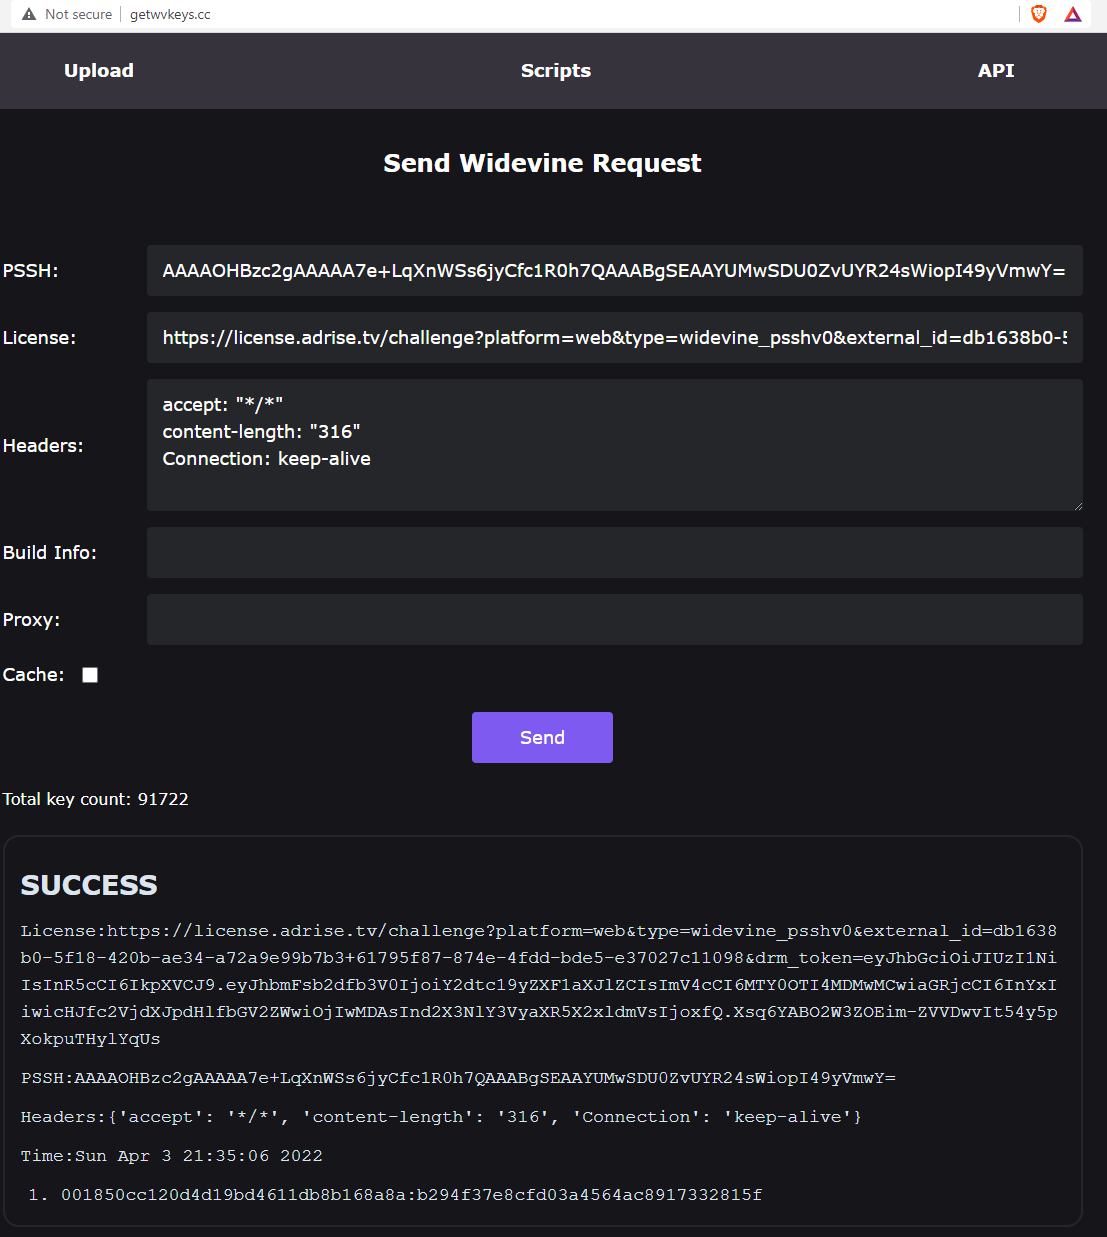
Task: Click the SUCCESS result heading
Action: [x=89, y=885]
